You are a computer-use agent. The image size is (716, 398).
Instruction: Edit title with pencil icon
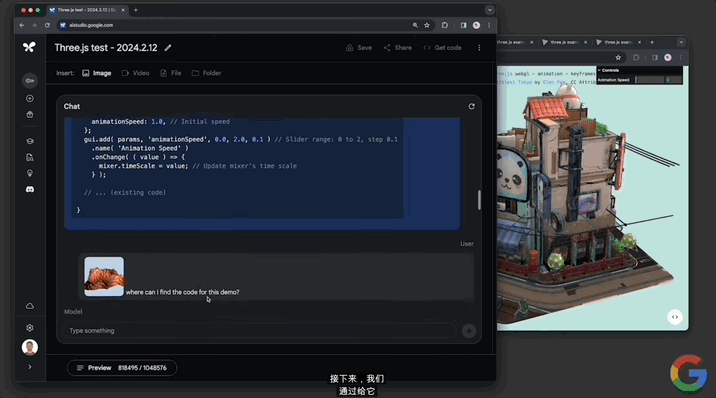(168, 47)
